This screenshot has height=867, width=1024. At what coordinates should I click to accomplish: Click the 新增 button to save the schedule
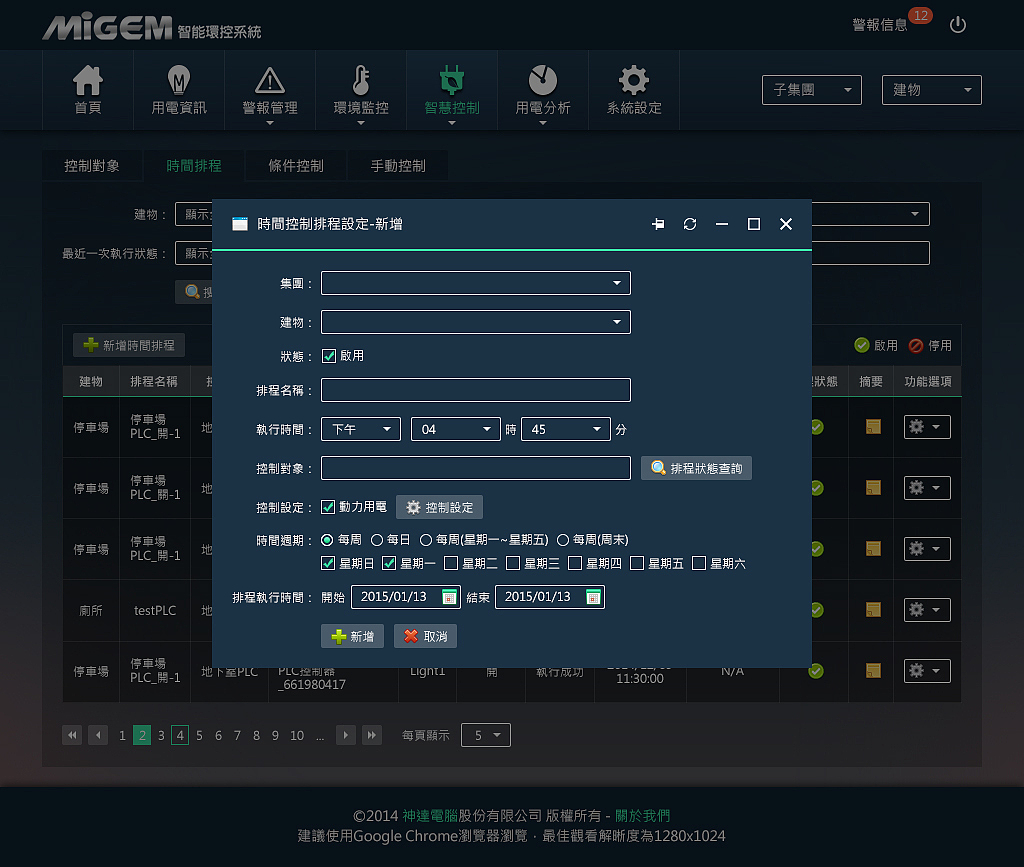point(352,636)
